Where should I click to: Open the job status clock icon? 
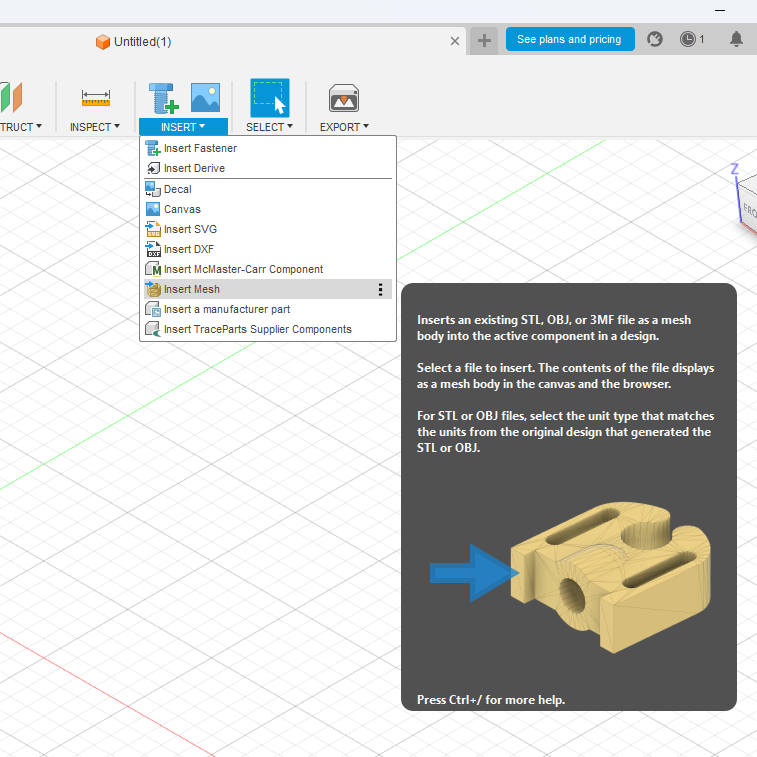point(688,40)
